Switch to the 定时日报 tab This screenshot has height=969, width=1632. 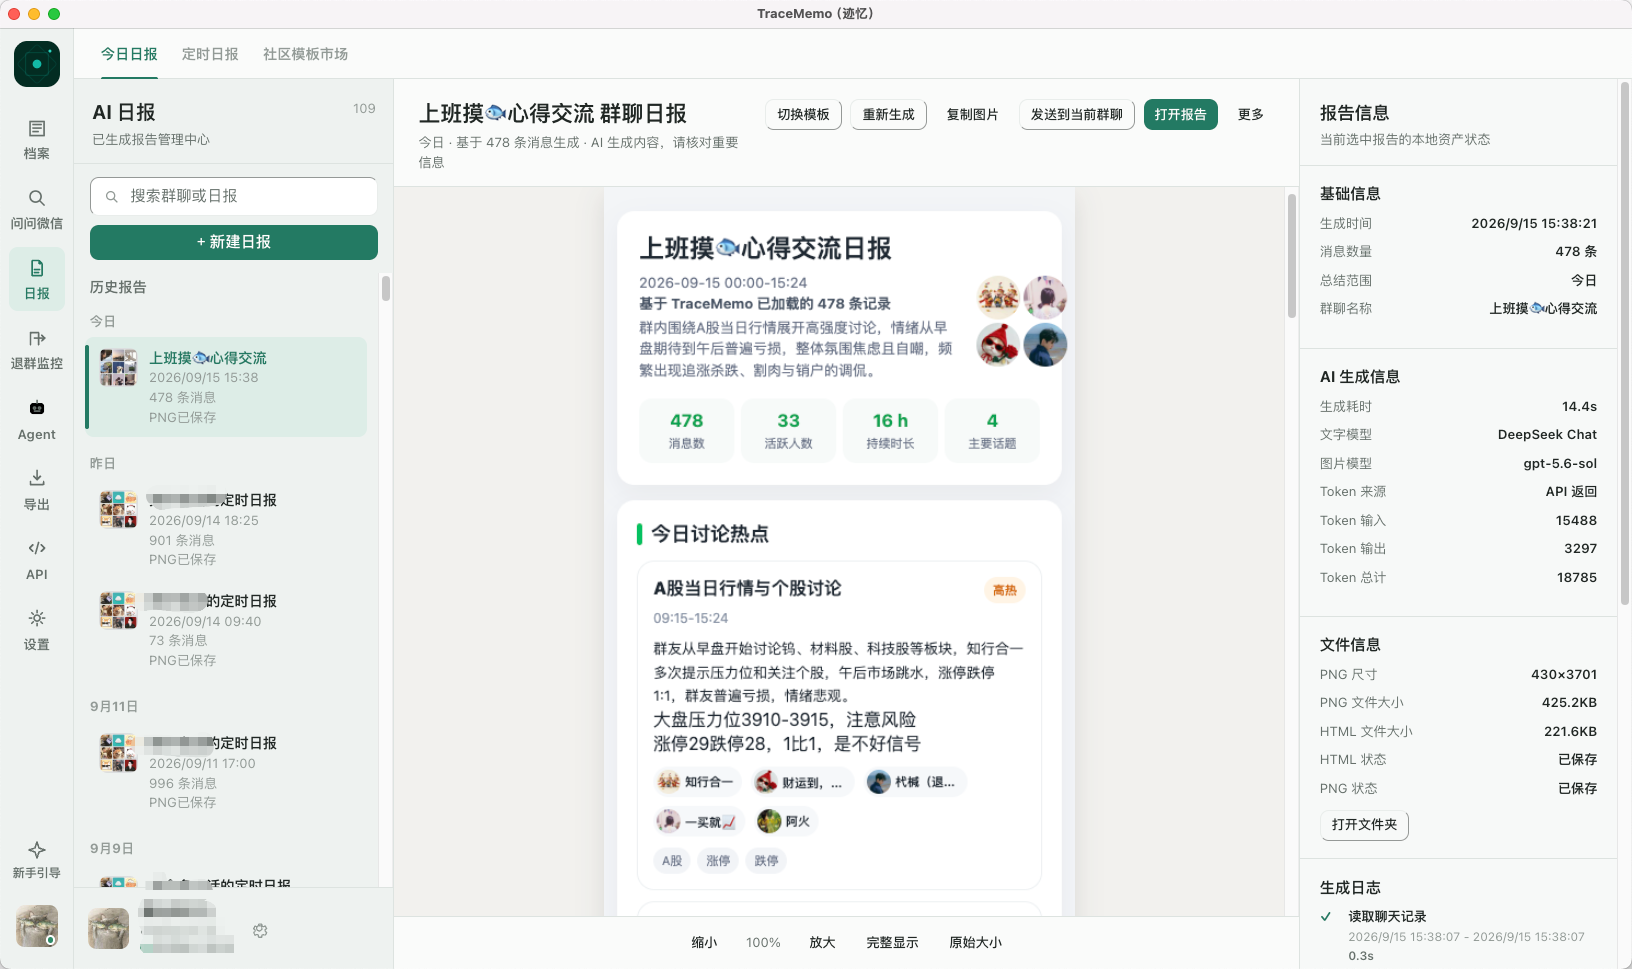click(x=210, y=54)
